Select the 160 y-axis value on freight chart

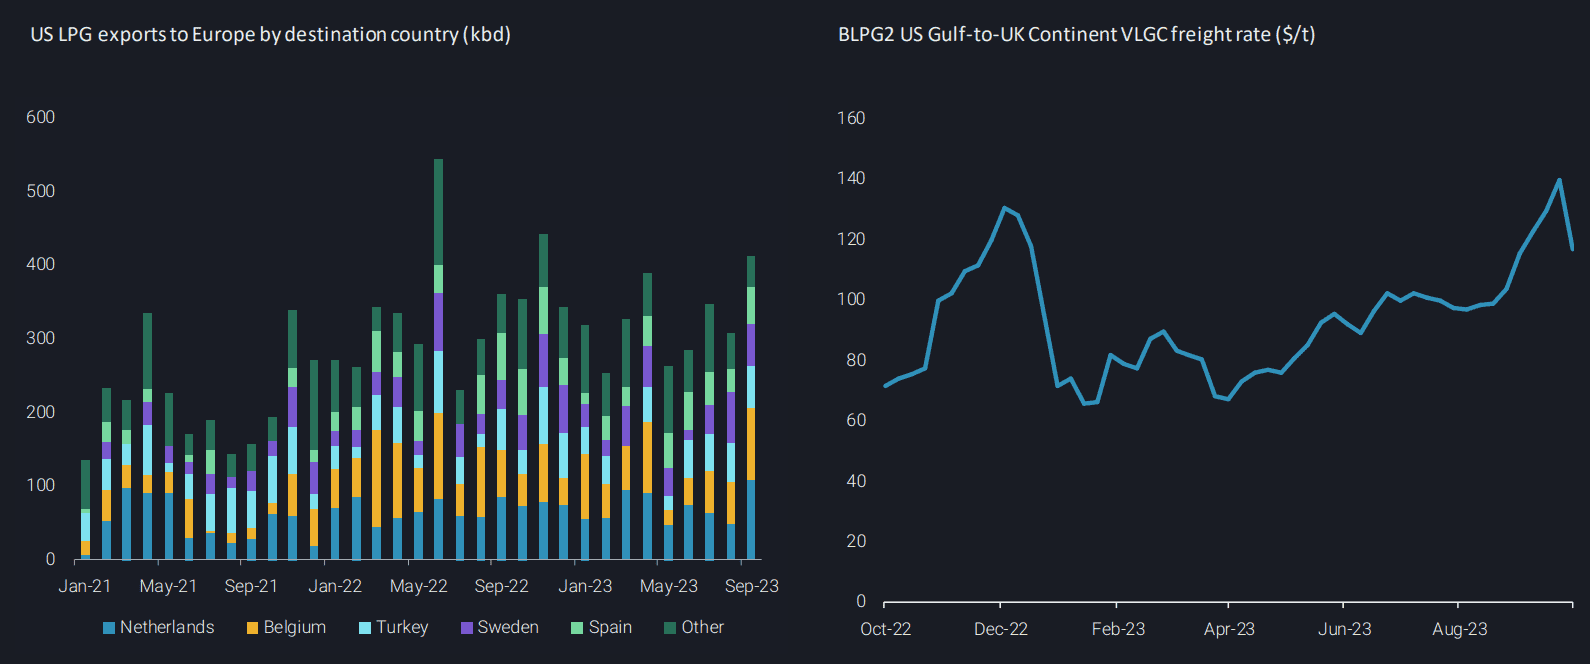[851, 118]
